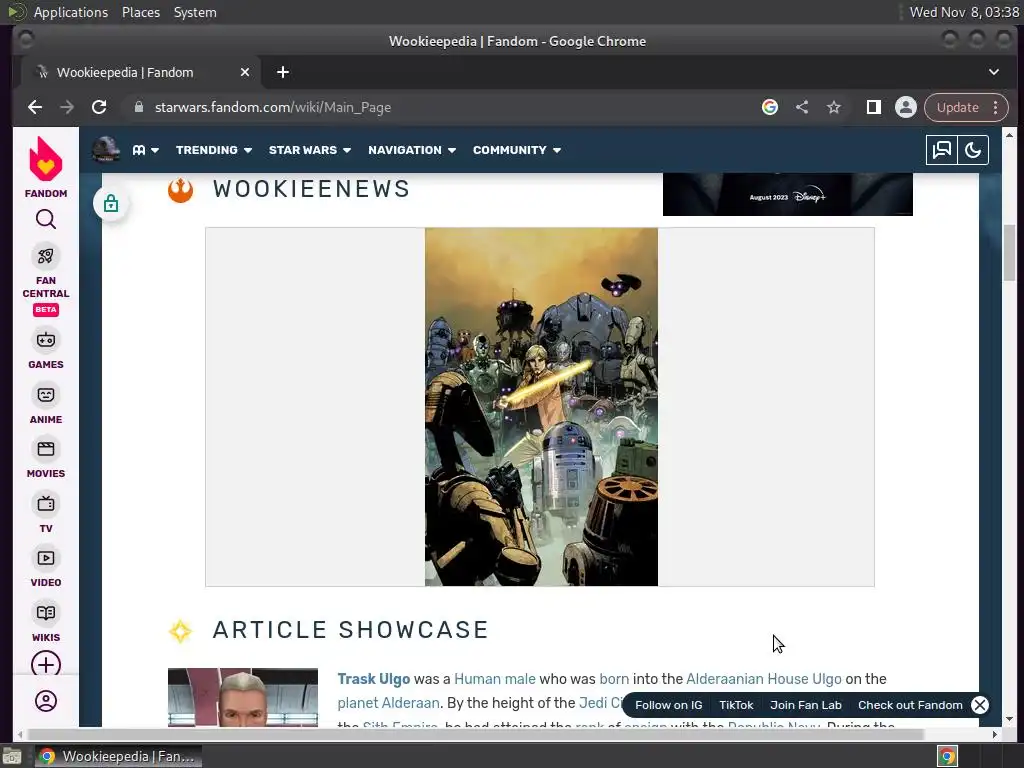Click the vertical scrollbar thumb
The height and width of the screenshot is (768, 1024).
(x=1009, y=252)
